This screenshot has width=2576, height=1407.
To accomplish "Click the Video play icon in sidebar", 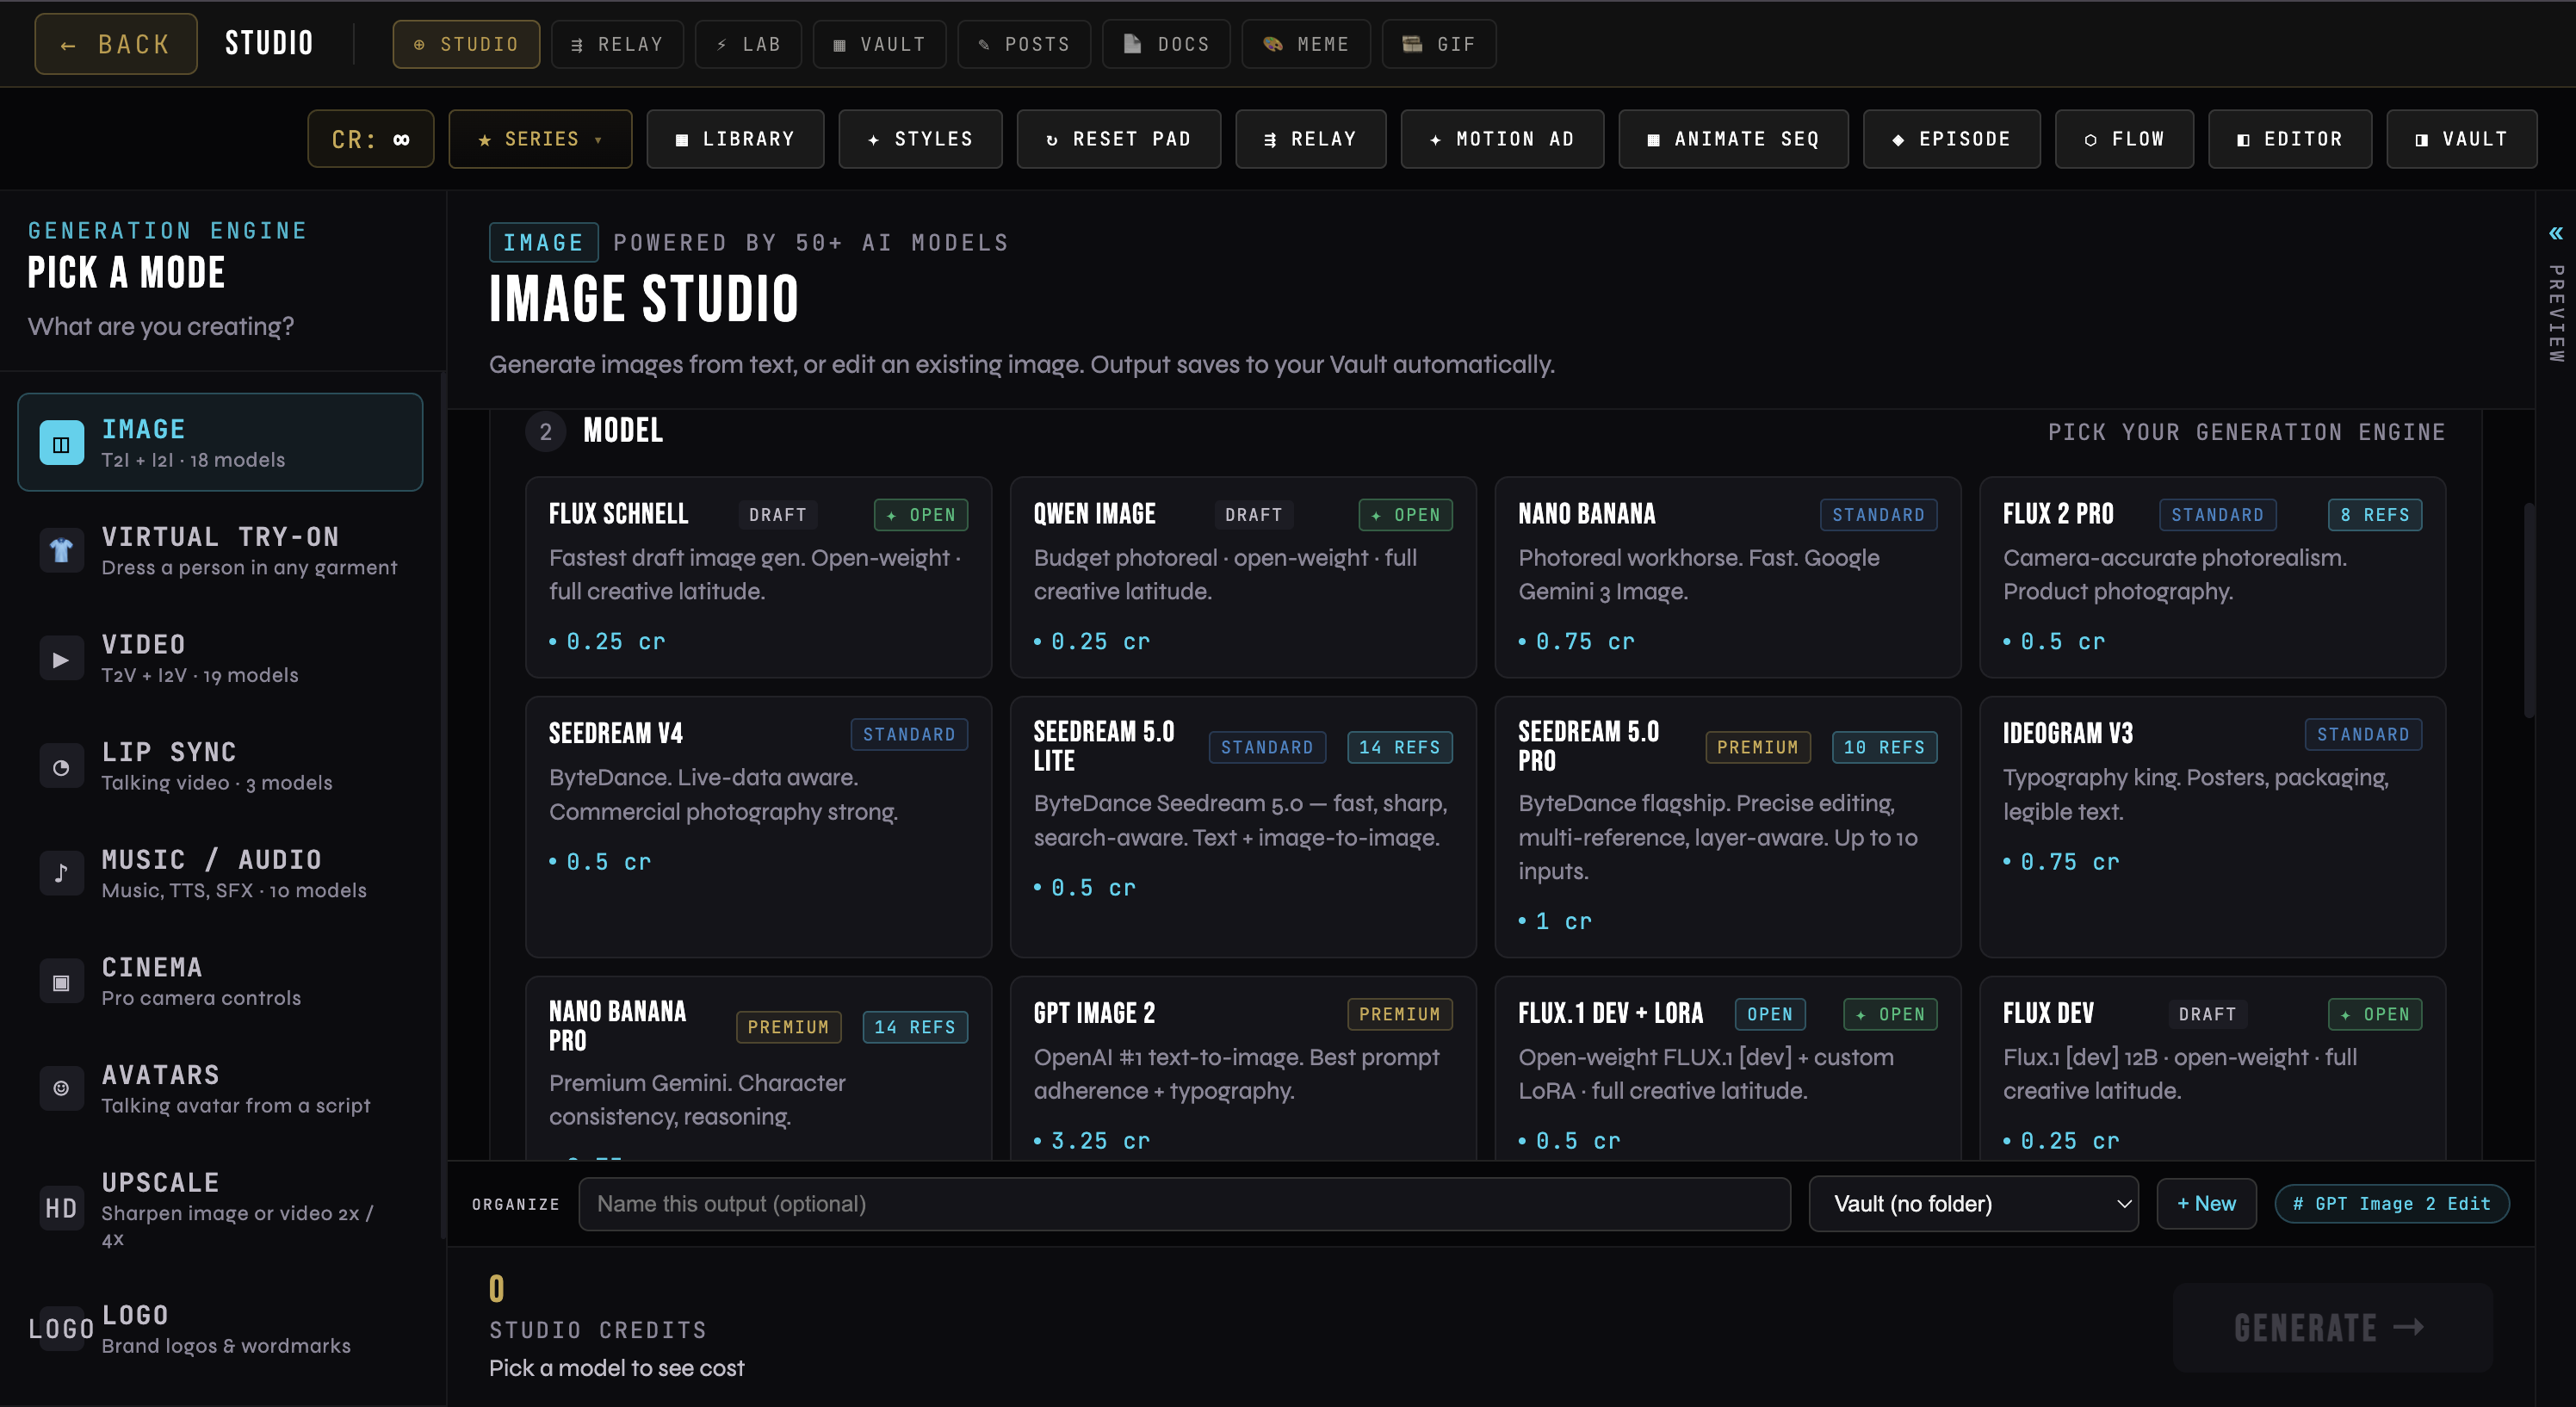I will click(x=61, y=659).
